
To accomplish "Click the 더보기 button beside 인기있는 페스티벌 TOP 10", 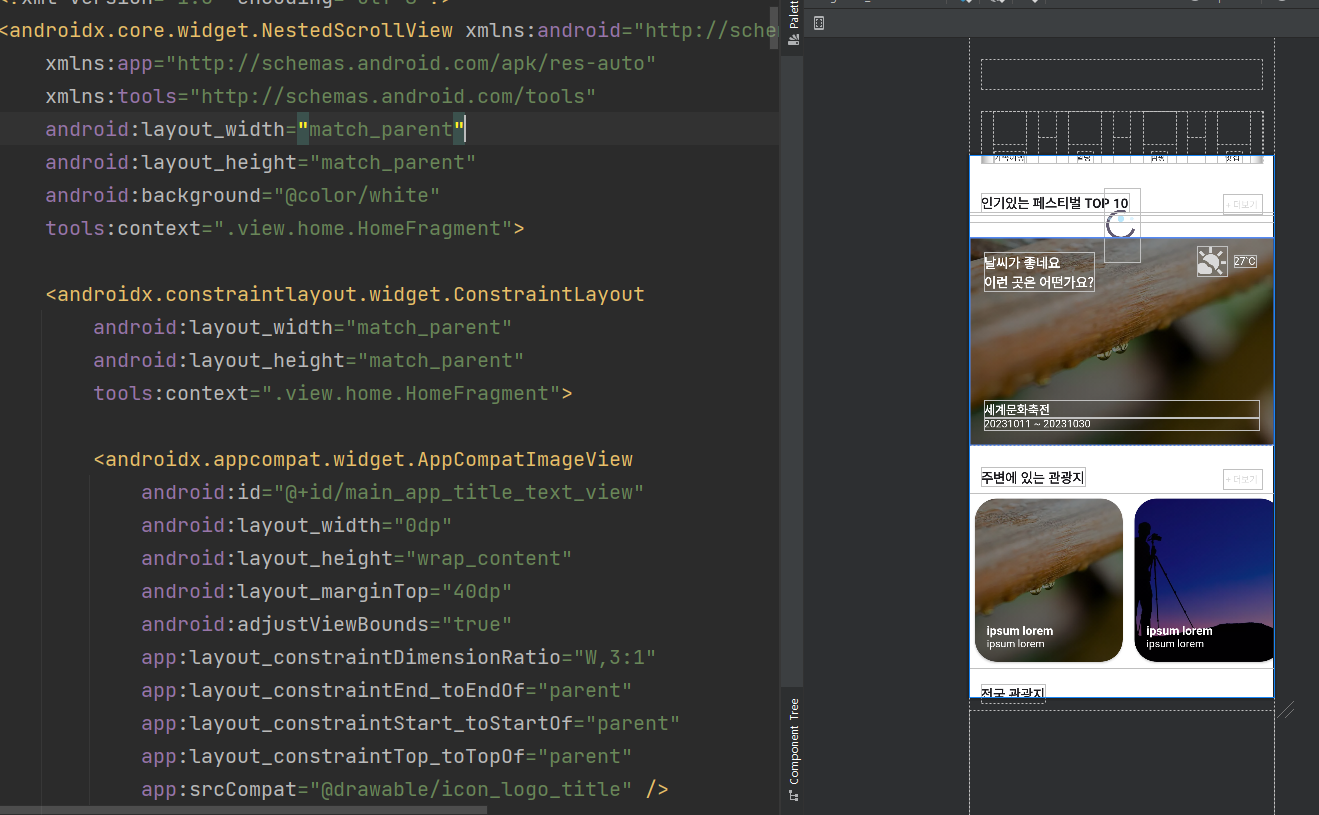I will [1243, 204].
